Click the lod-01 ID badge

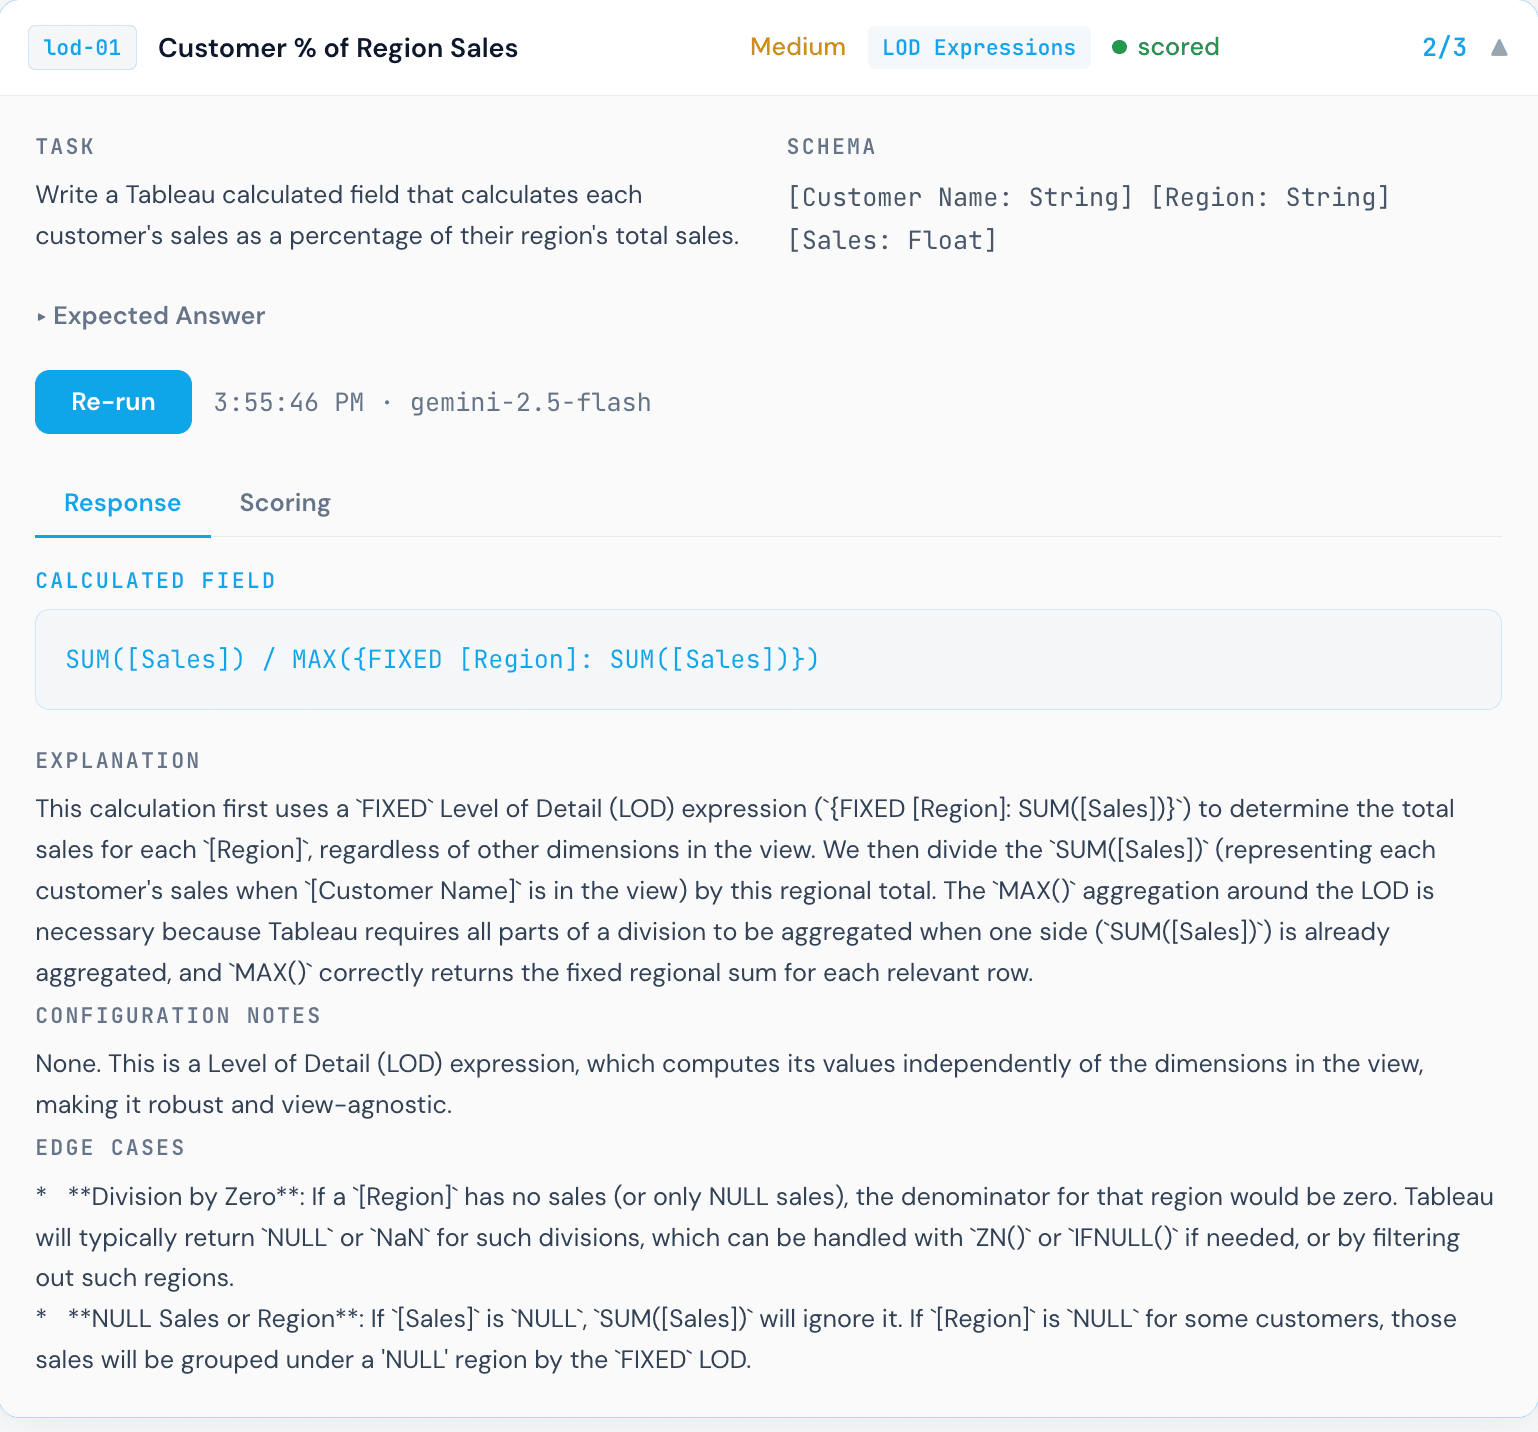tap(82, 48)
